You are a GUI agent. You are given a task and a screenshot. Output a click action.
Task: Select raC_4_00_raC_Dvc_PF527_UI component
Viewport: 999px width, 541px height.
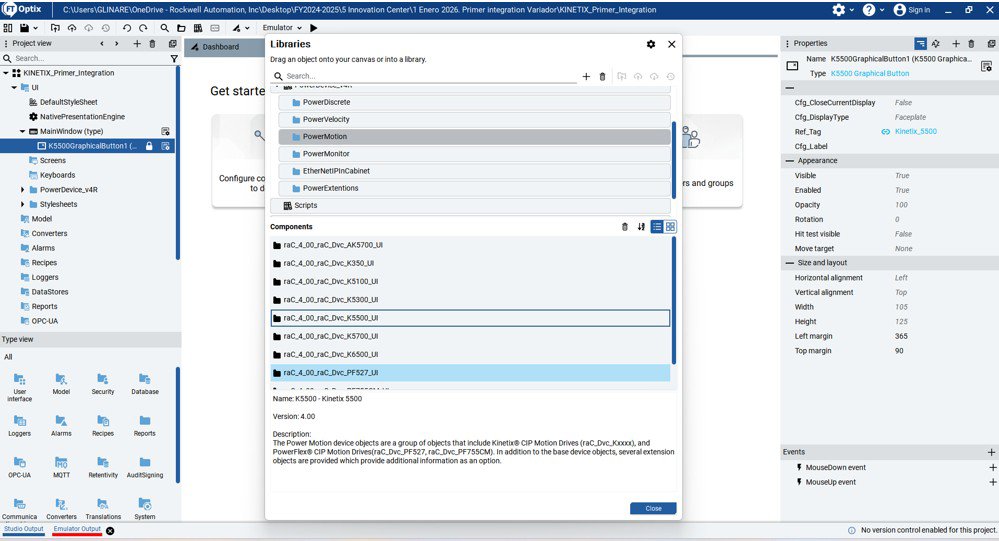coord(470,373)
